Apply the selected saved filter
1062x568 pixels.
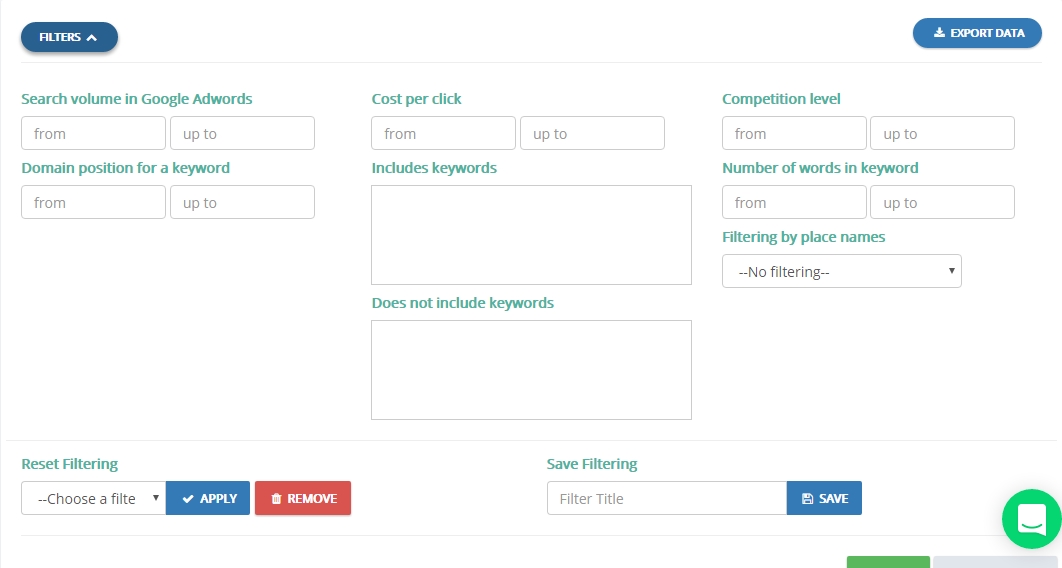(x=208, y=498)
